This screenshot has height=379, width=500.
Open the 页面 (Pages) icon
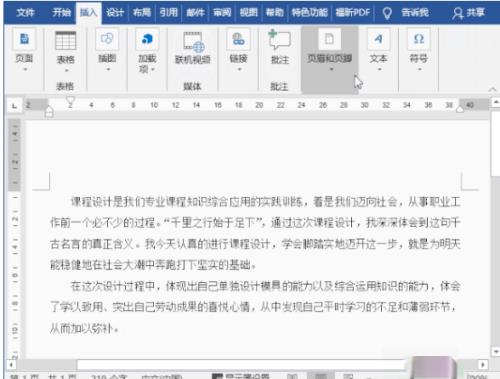[24, 39]
